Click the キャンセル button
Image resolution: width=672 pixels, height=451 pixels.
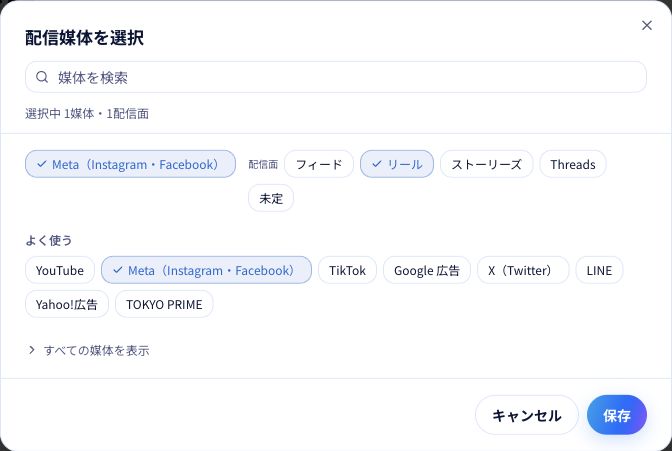pyautogui.click(x=527, y=415)
